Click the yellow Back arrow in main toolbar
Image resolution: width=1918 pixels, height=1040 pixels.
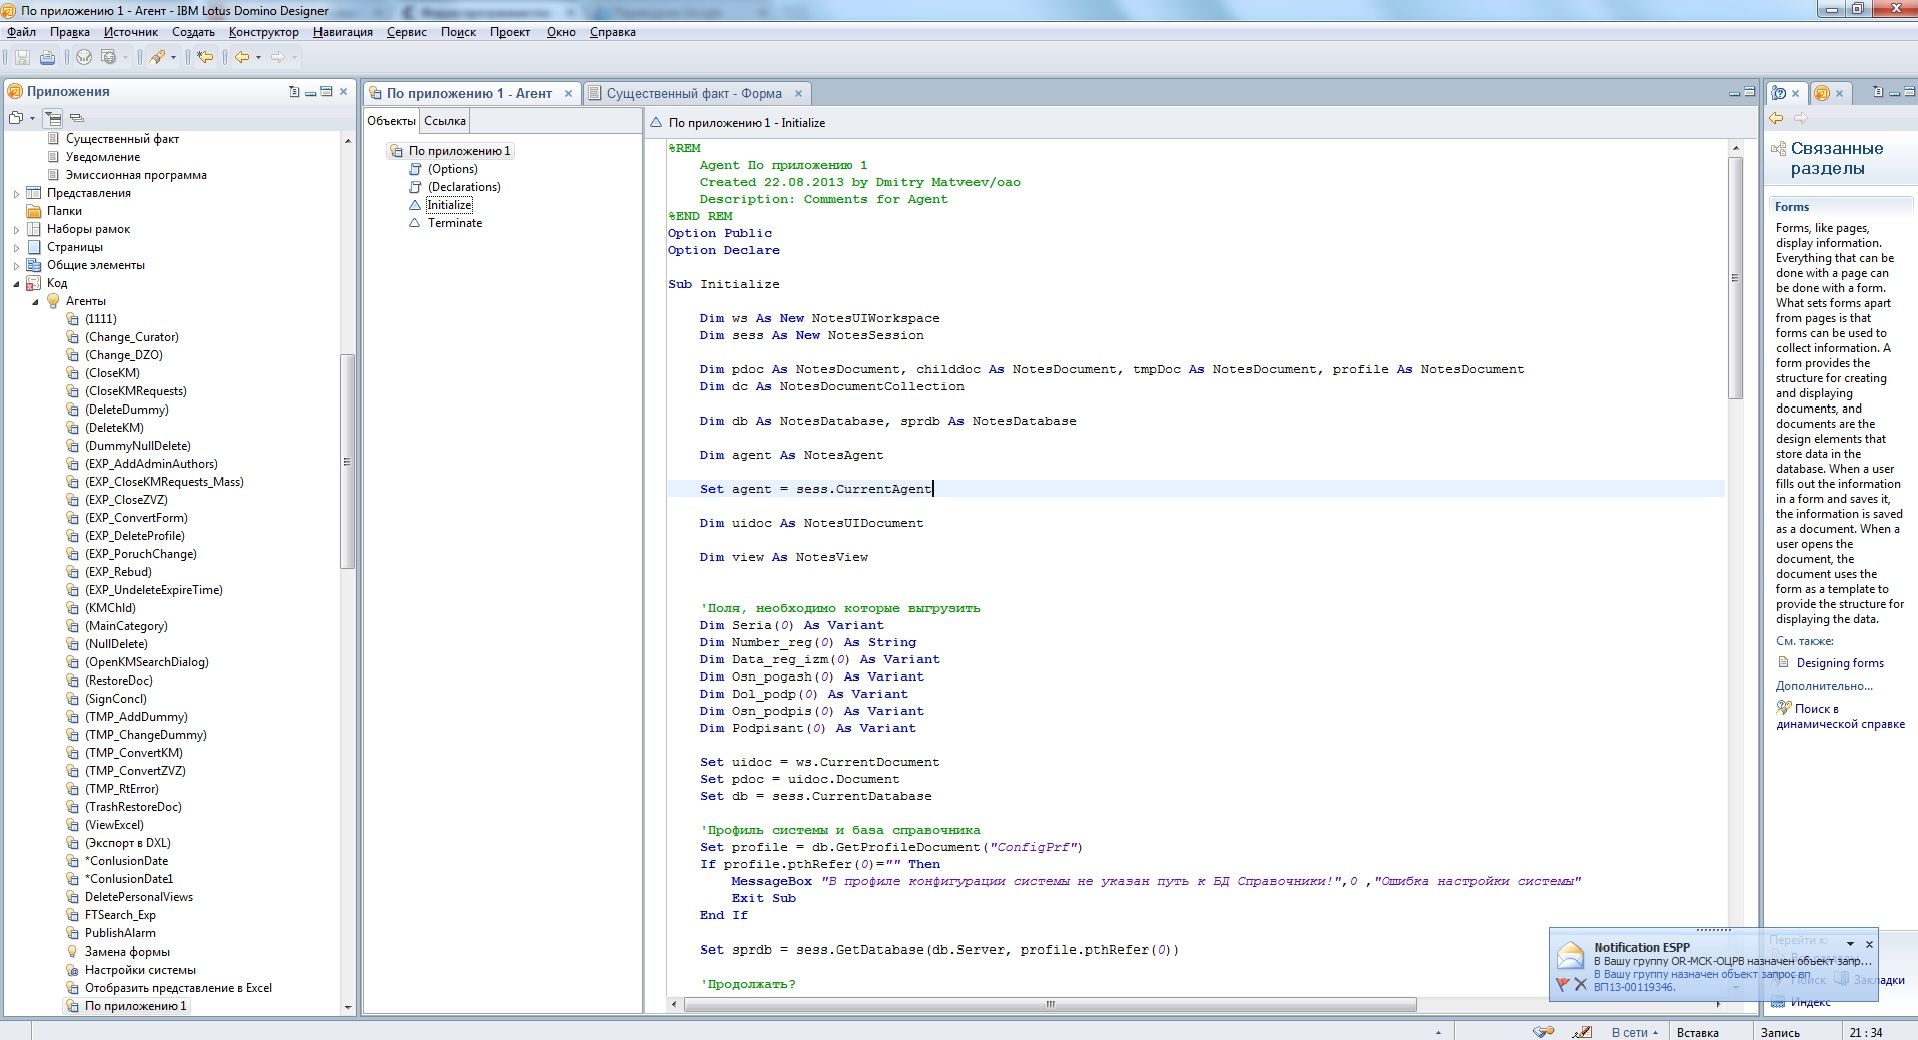pos(242,58)
